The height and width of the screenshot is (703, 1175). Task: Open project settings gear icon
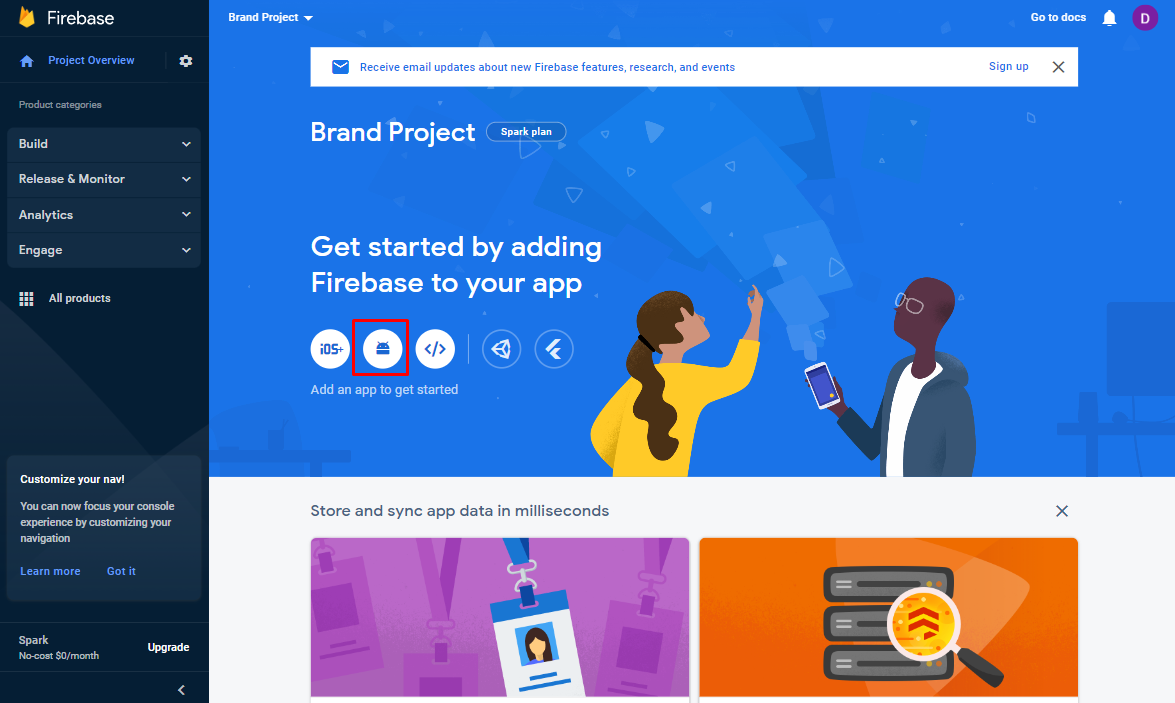(186, 61)
